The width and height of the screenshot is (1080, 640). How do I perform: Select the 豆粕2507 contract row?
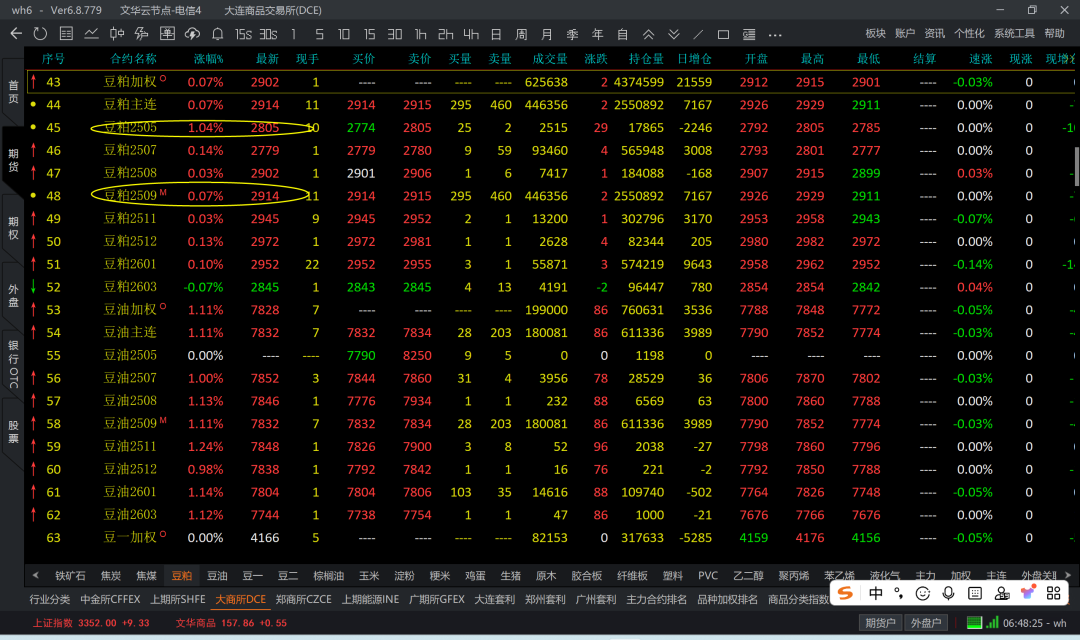point(551,150)
